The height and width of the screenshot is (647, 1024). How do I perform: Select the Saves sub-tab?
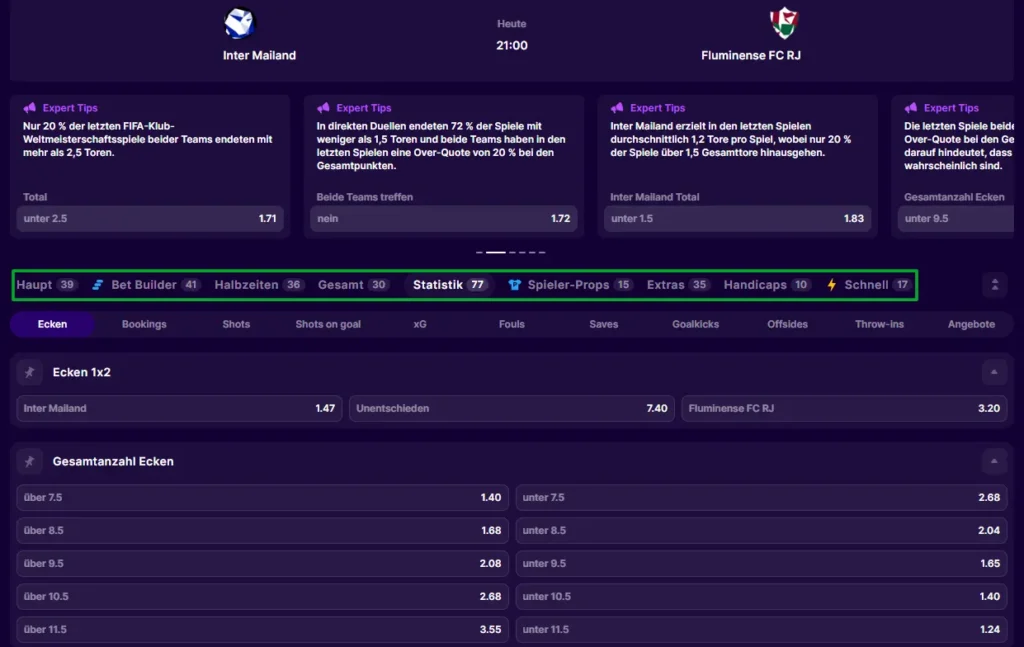point(603,324)
